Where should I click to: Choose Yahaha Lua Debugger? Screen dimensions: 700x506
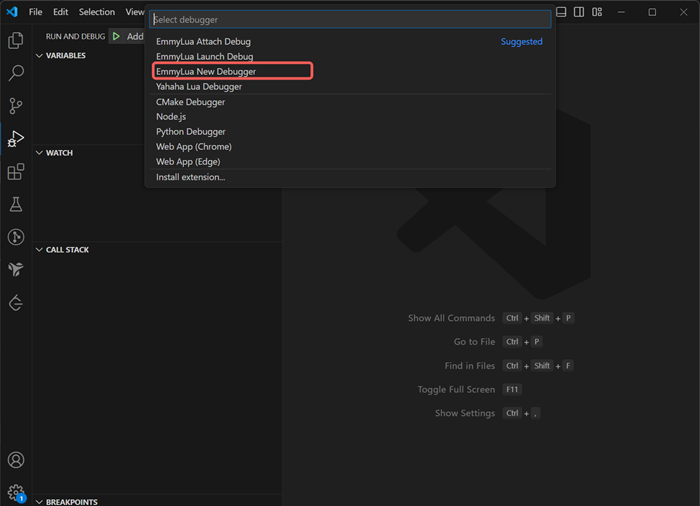click(350, 87)
